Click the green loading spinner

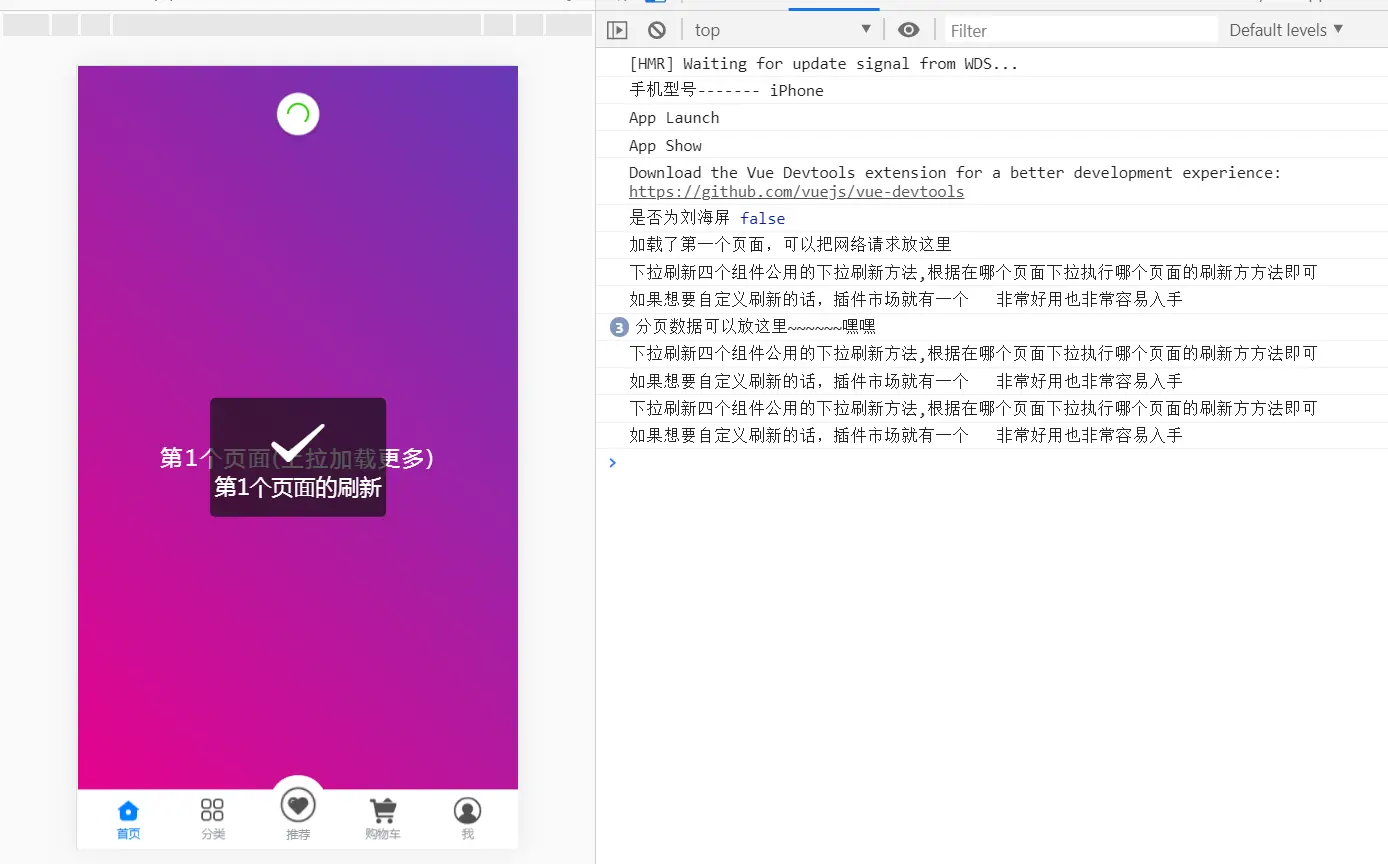click(x=297, y=114)
